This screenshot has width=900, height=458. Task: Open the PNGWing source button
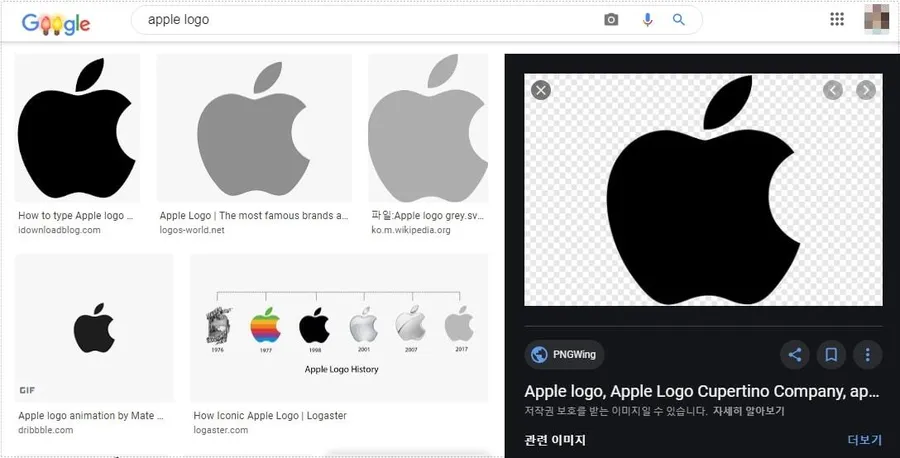coord(564,355)
